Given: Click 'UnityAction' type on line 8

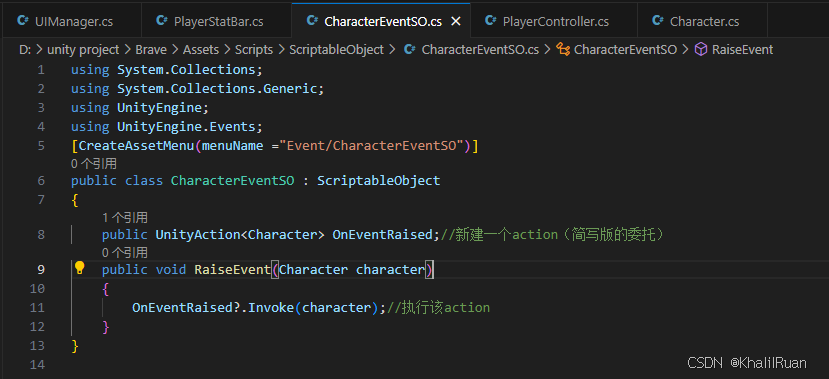Looking at the screenshot, I should [x=198, y=235].
